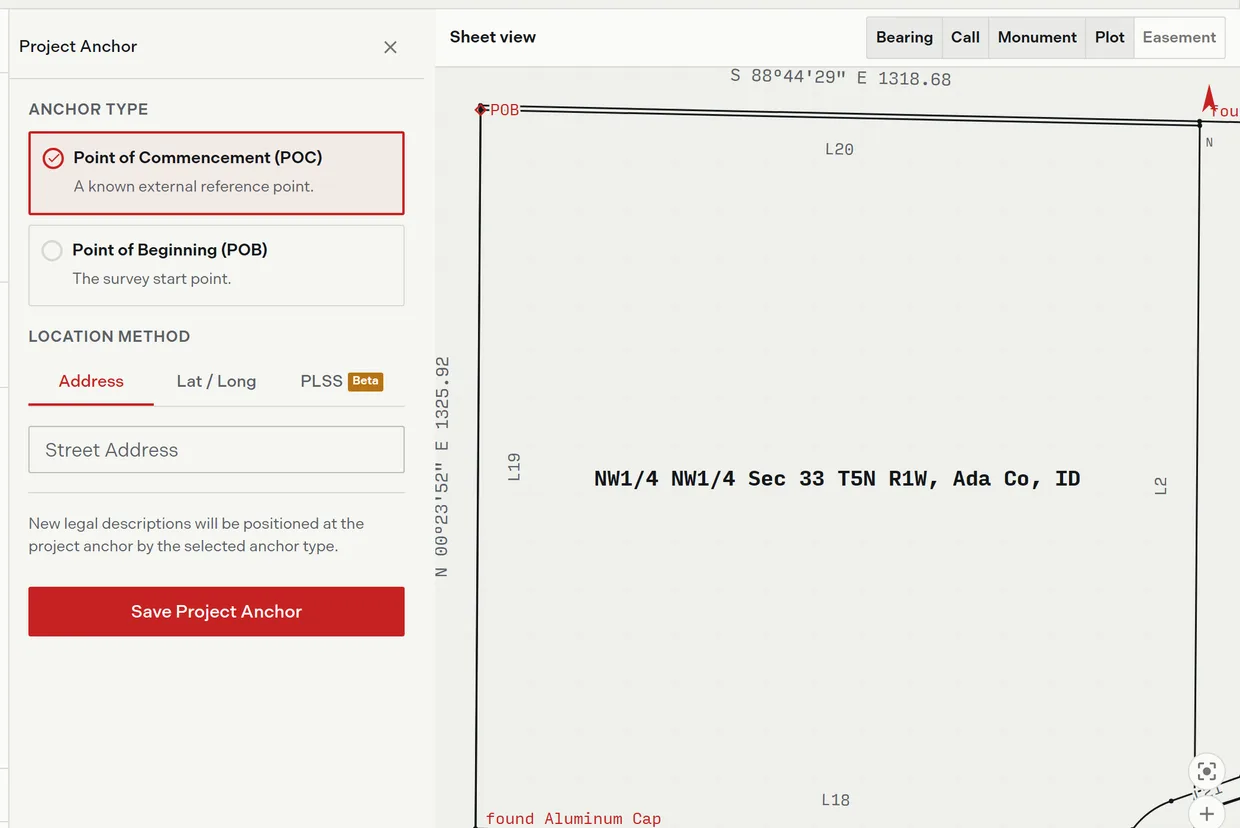Toggle the Bearing labels button
This screenshot has height=828, width=1240.
pos(904,37)
